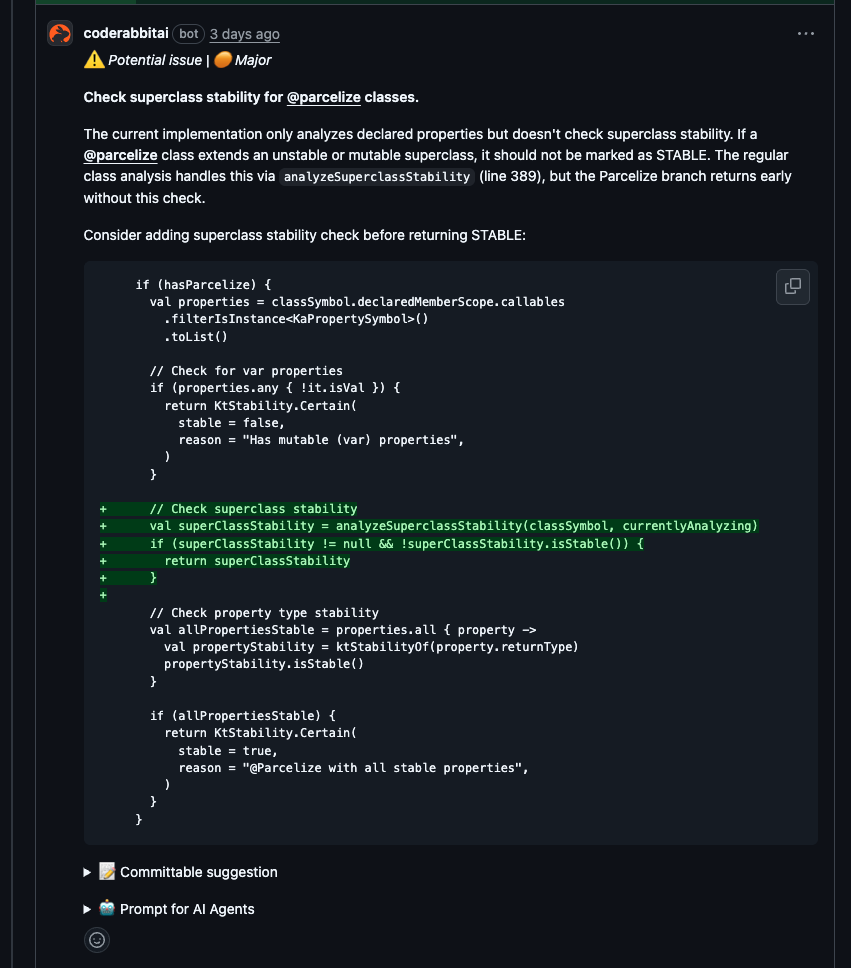Expand the Prompt for AI Agents triangle
This screenshot has width=851, height=968.
(89, 910)
